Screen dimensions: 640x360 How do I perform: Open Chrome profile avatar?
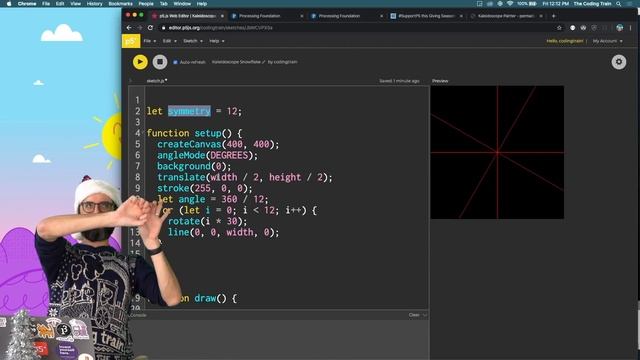point(620,28)
